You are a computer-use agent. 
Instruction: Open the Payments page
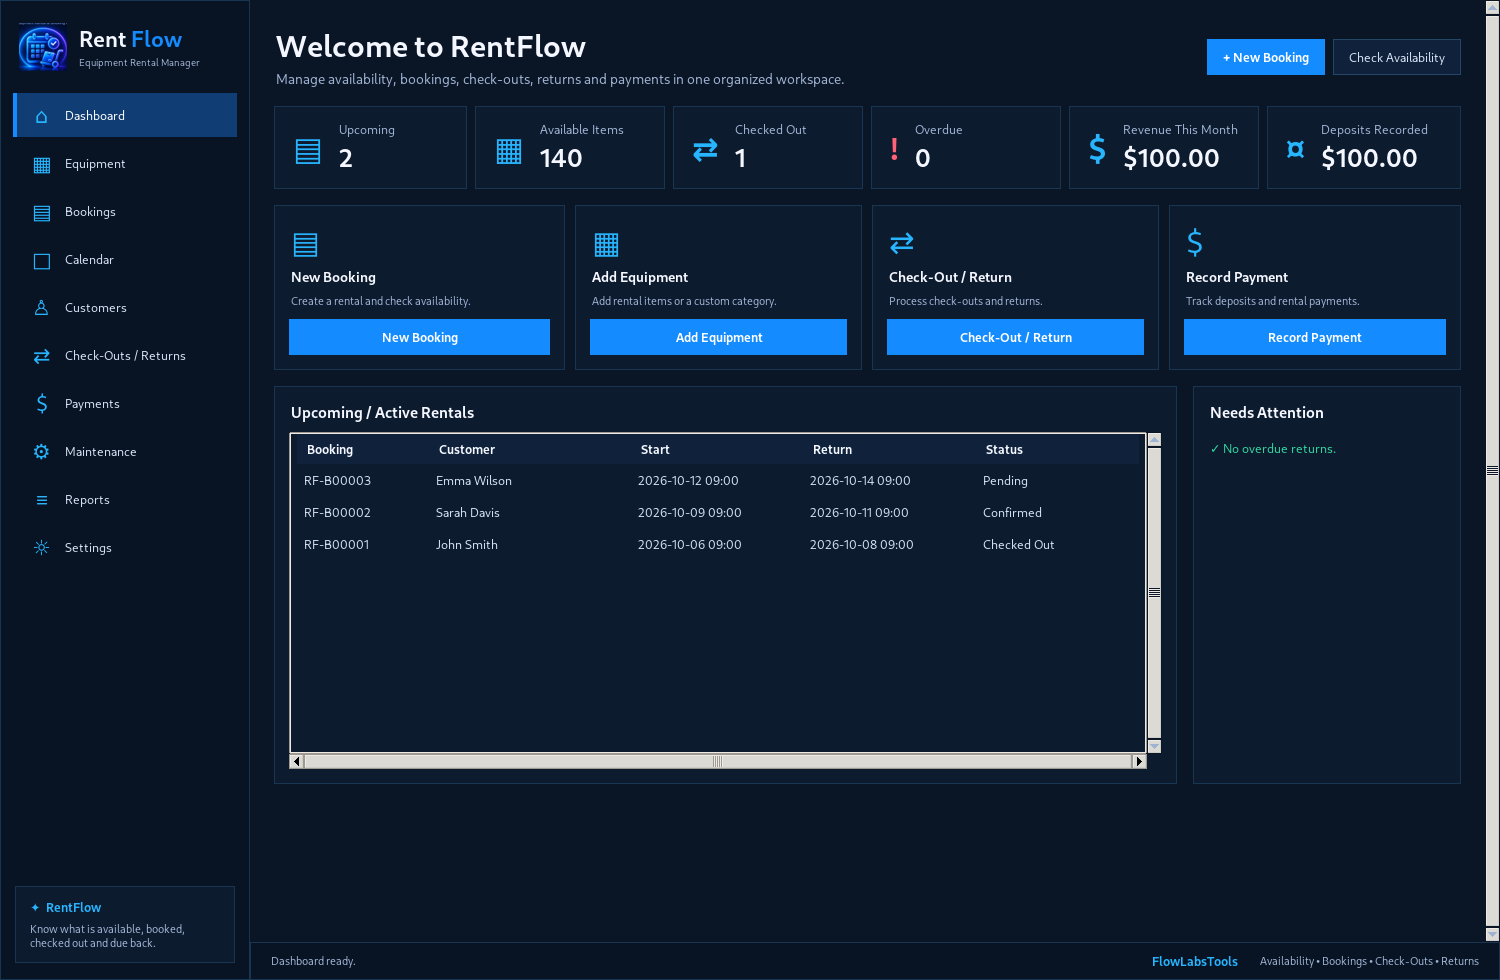(125, 404)
